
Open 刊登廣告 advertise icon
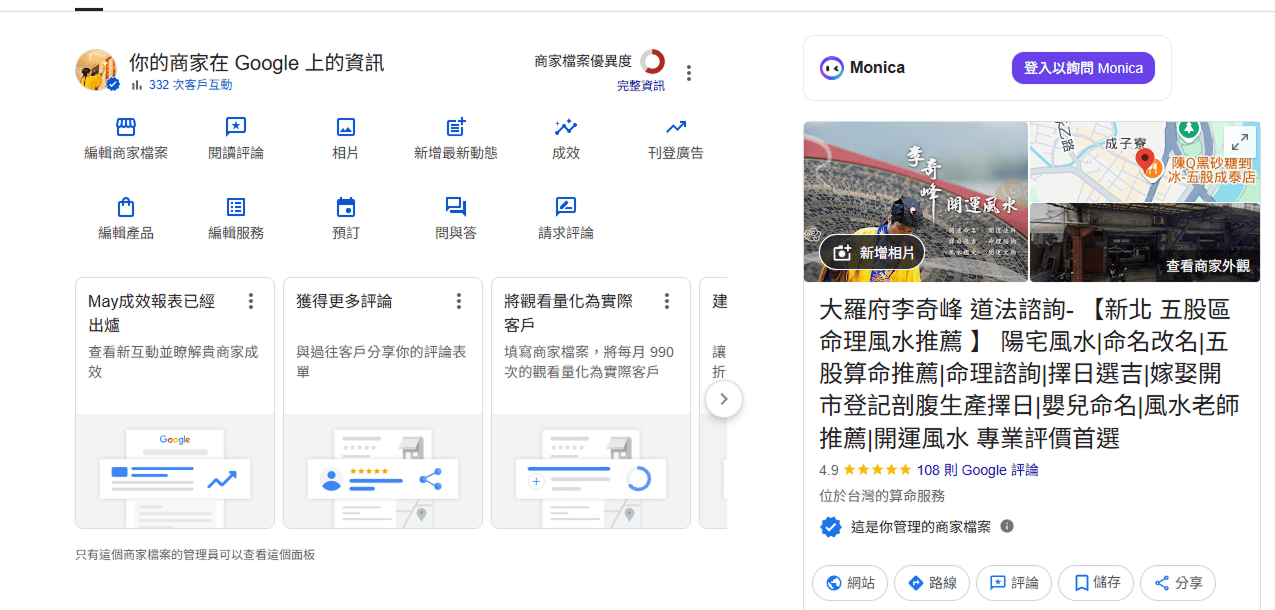pyautogui.click(x=676, y=127)
